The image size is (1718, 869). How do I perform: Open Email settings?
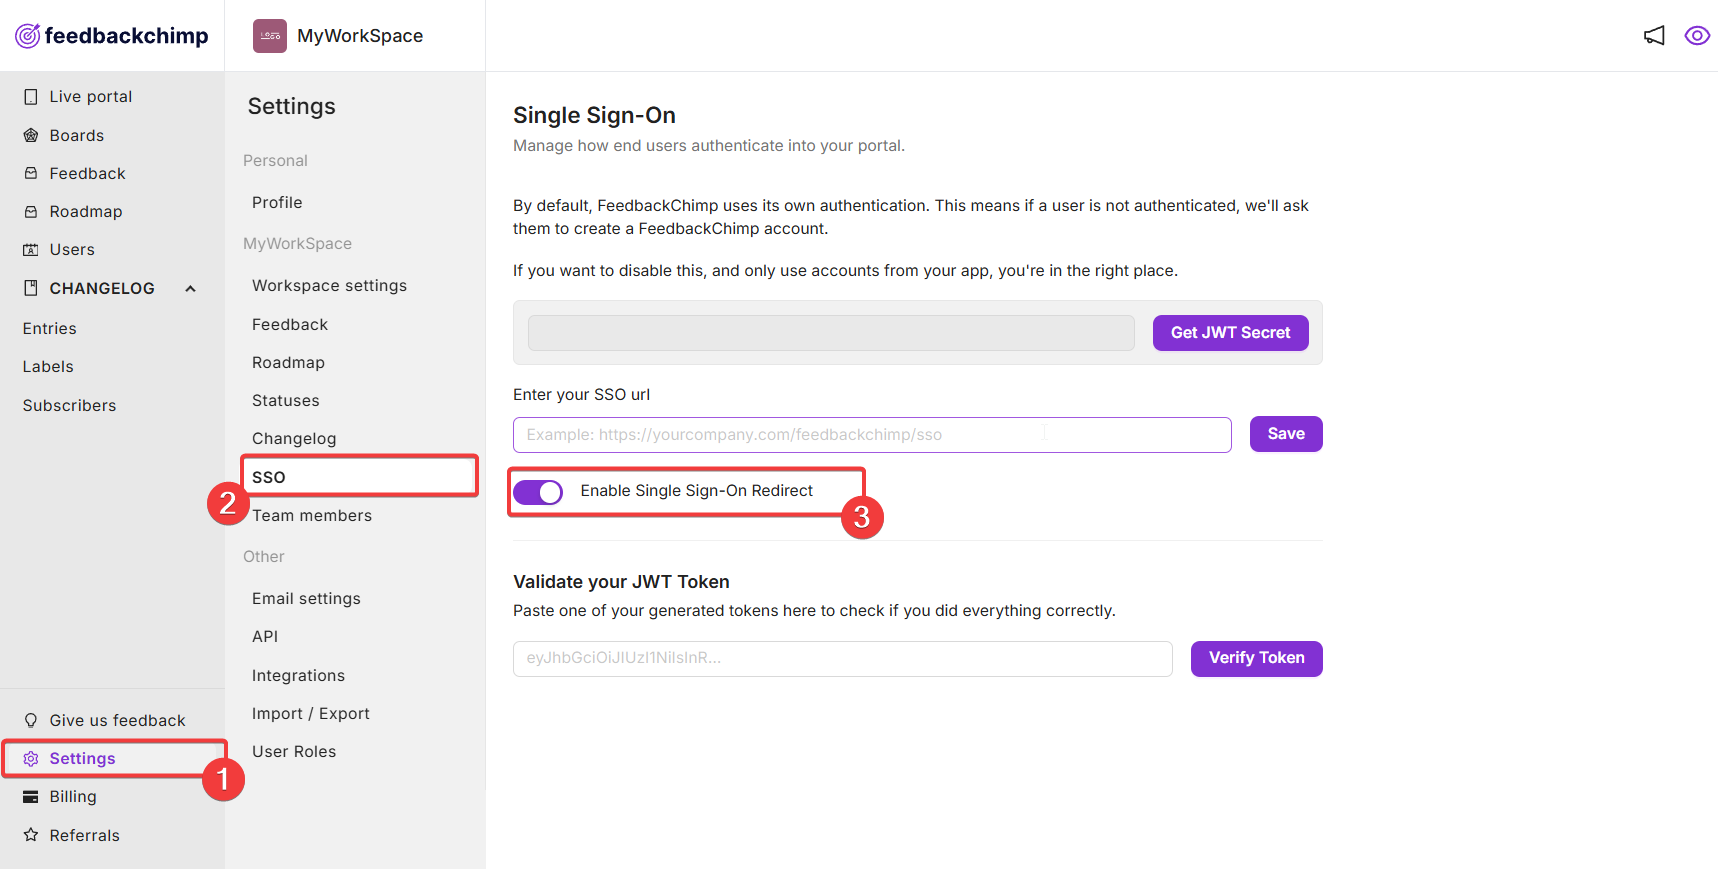[306, 598]
